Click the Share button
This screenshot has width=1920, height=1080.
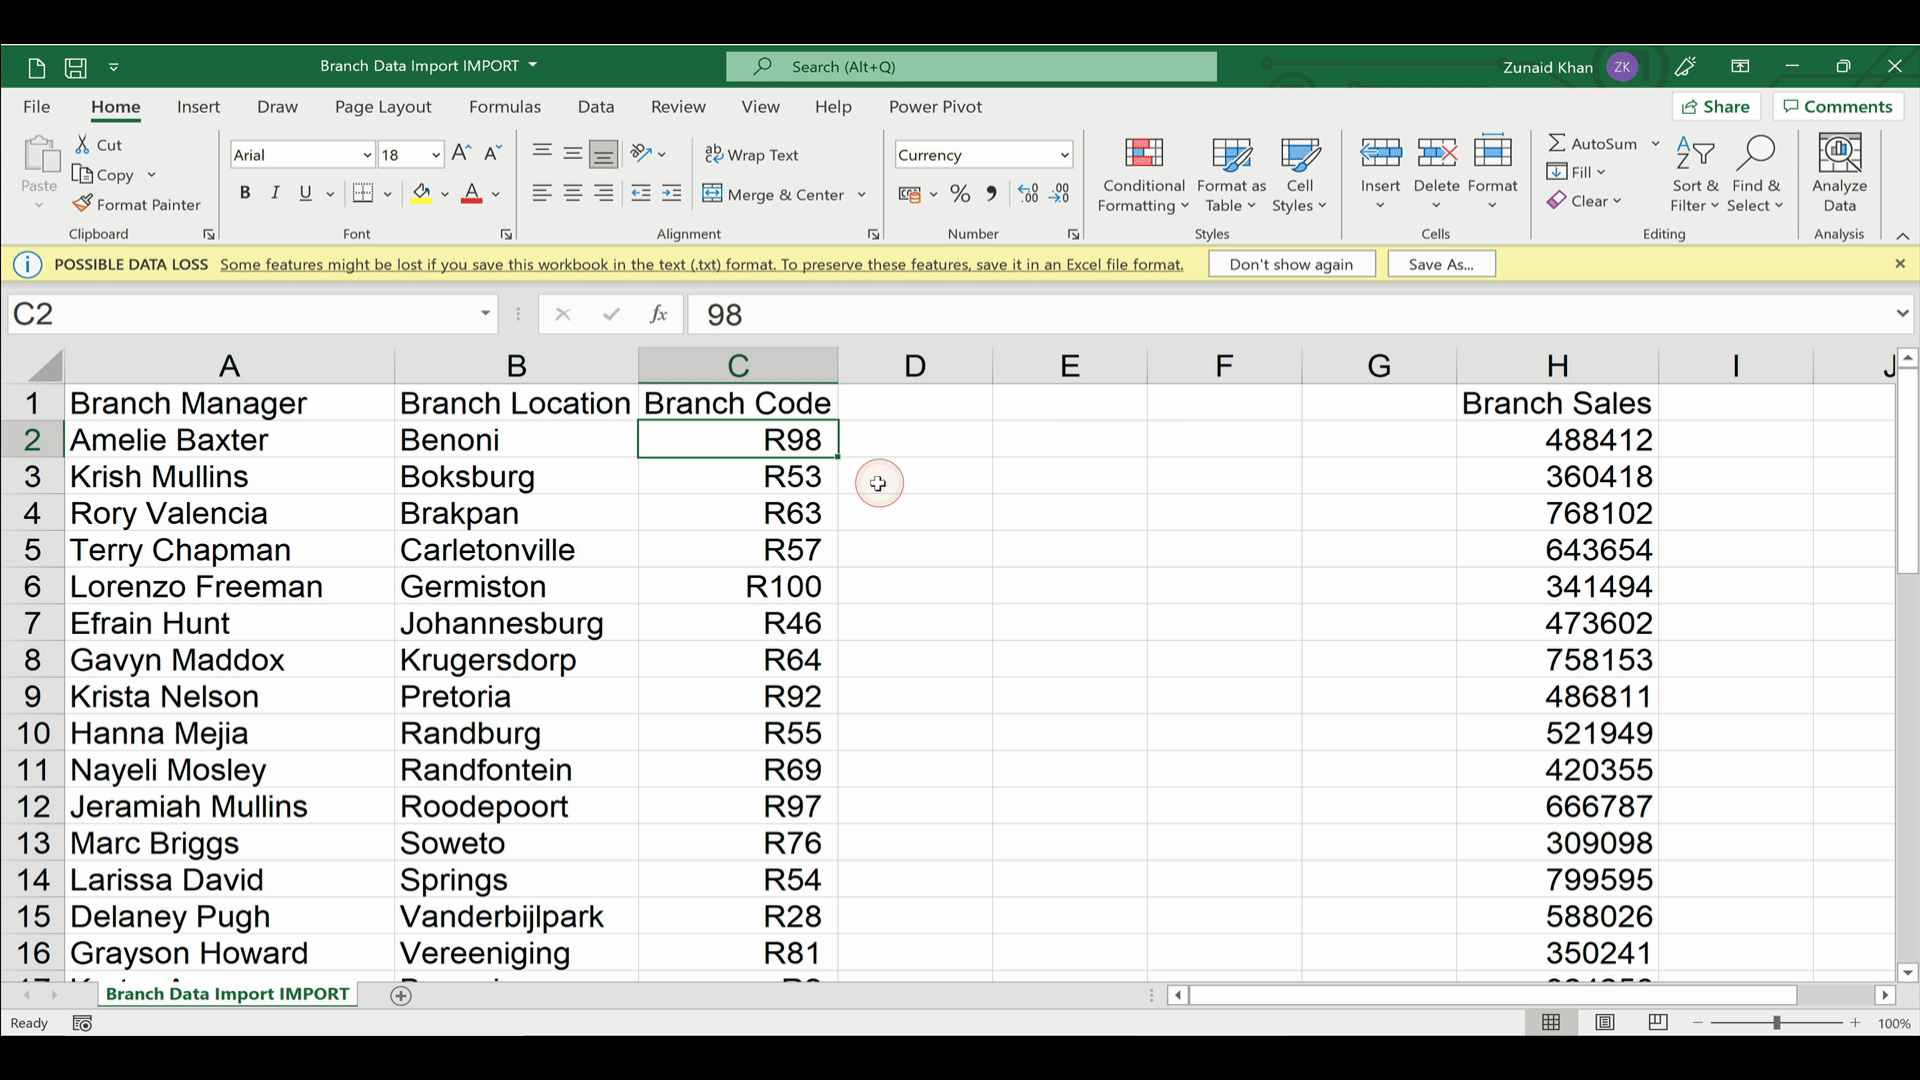[1716, 107]
